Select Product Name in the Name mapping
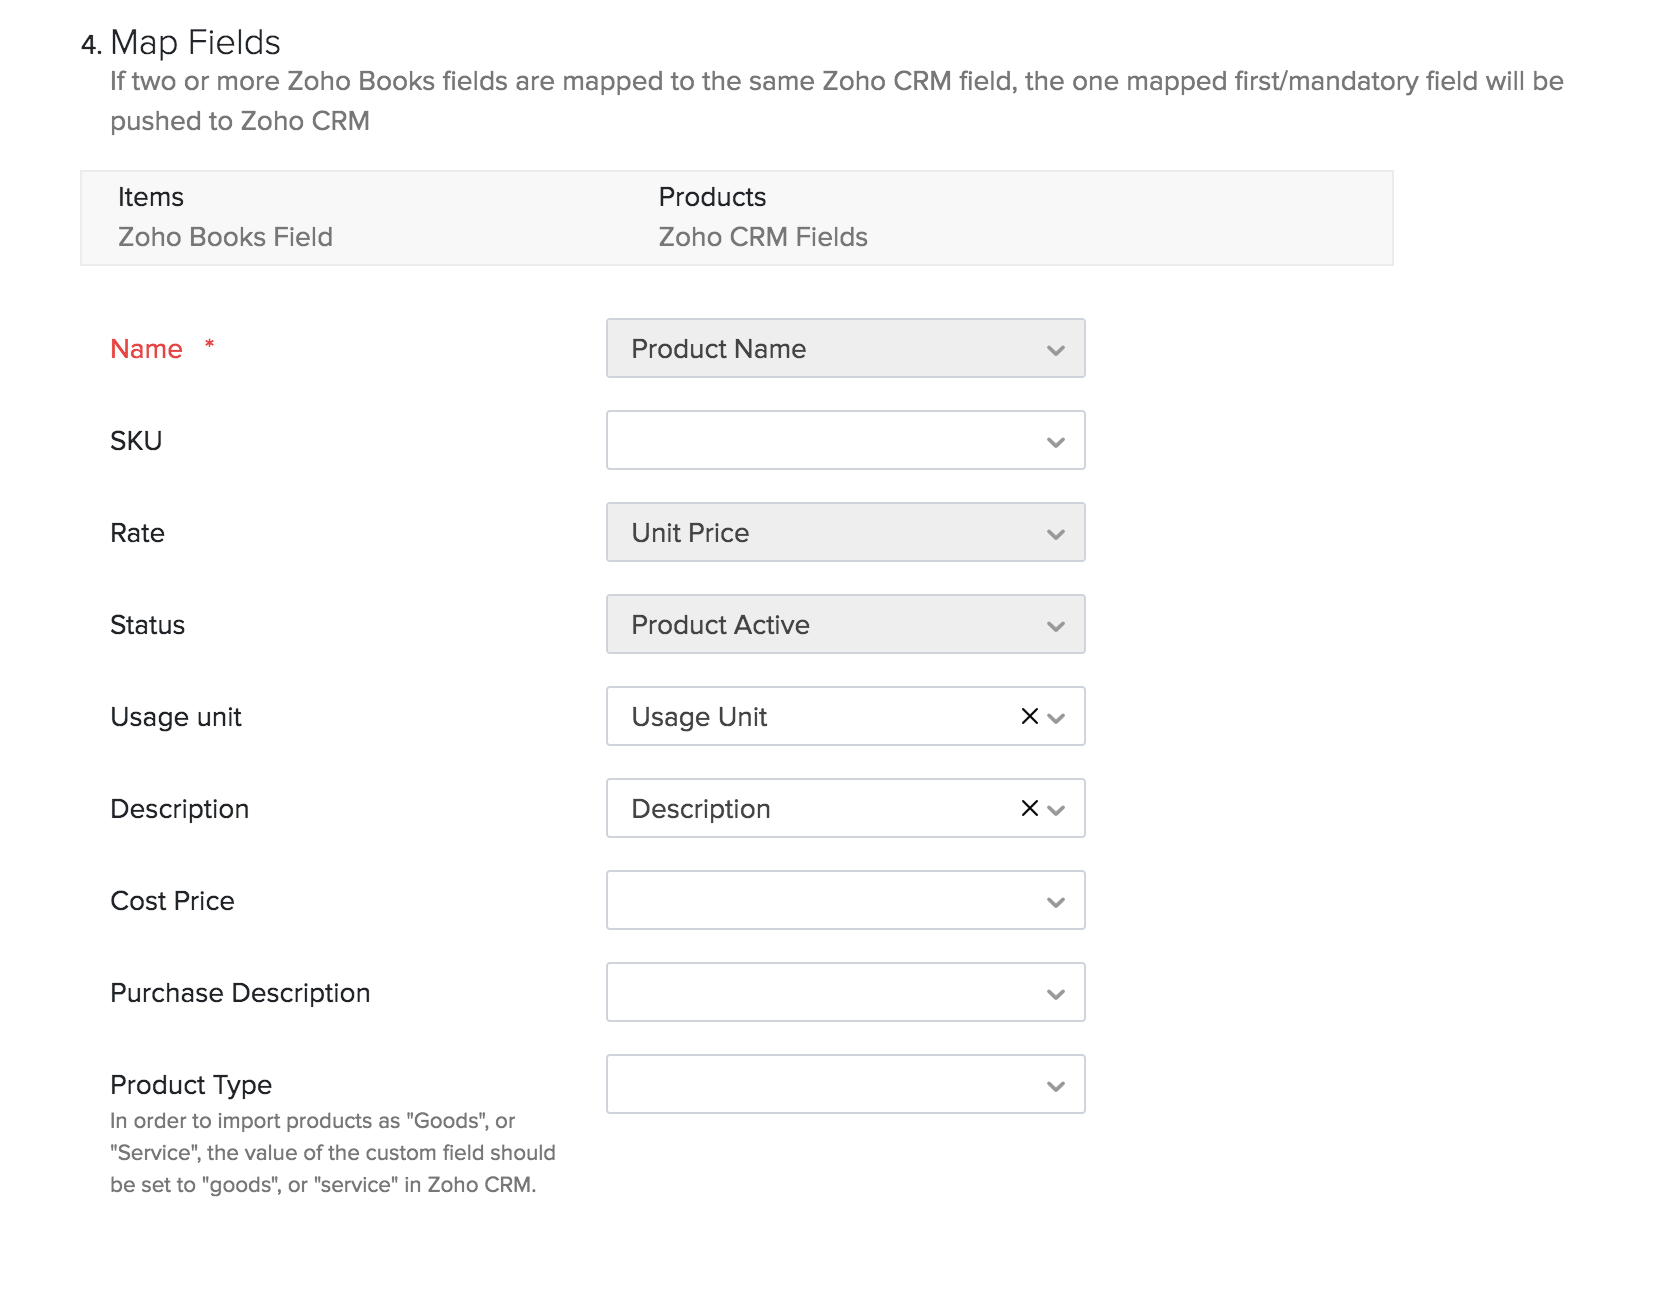This screenshot has width=1680, height=1290. (x=845, y=349)
